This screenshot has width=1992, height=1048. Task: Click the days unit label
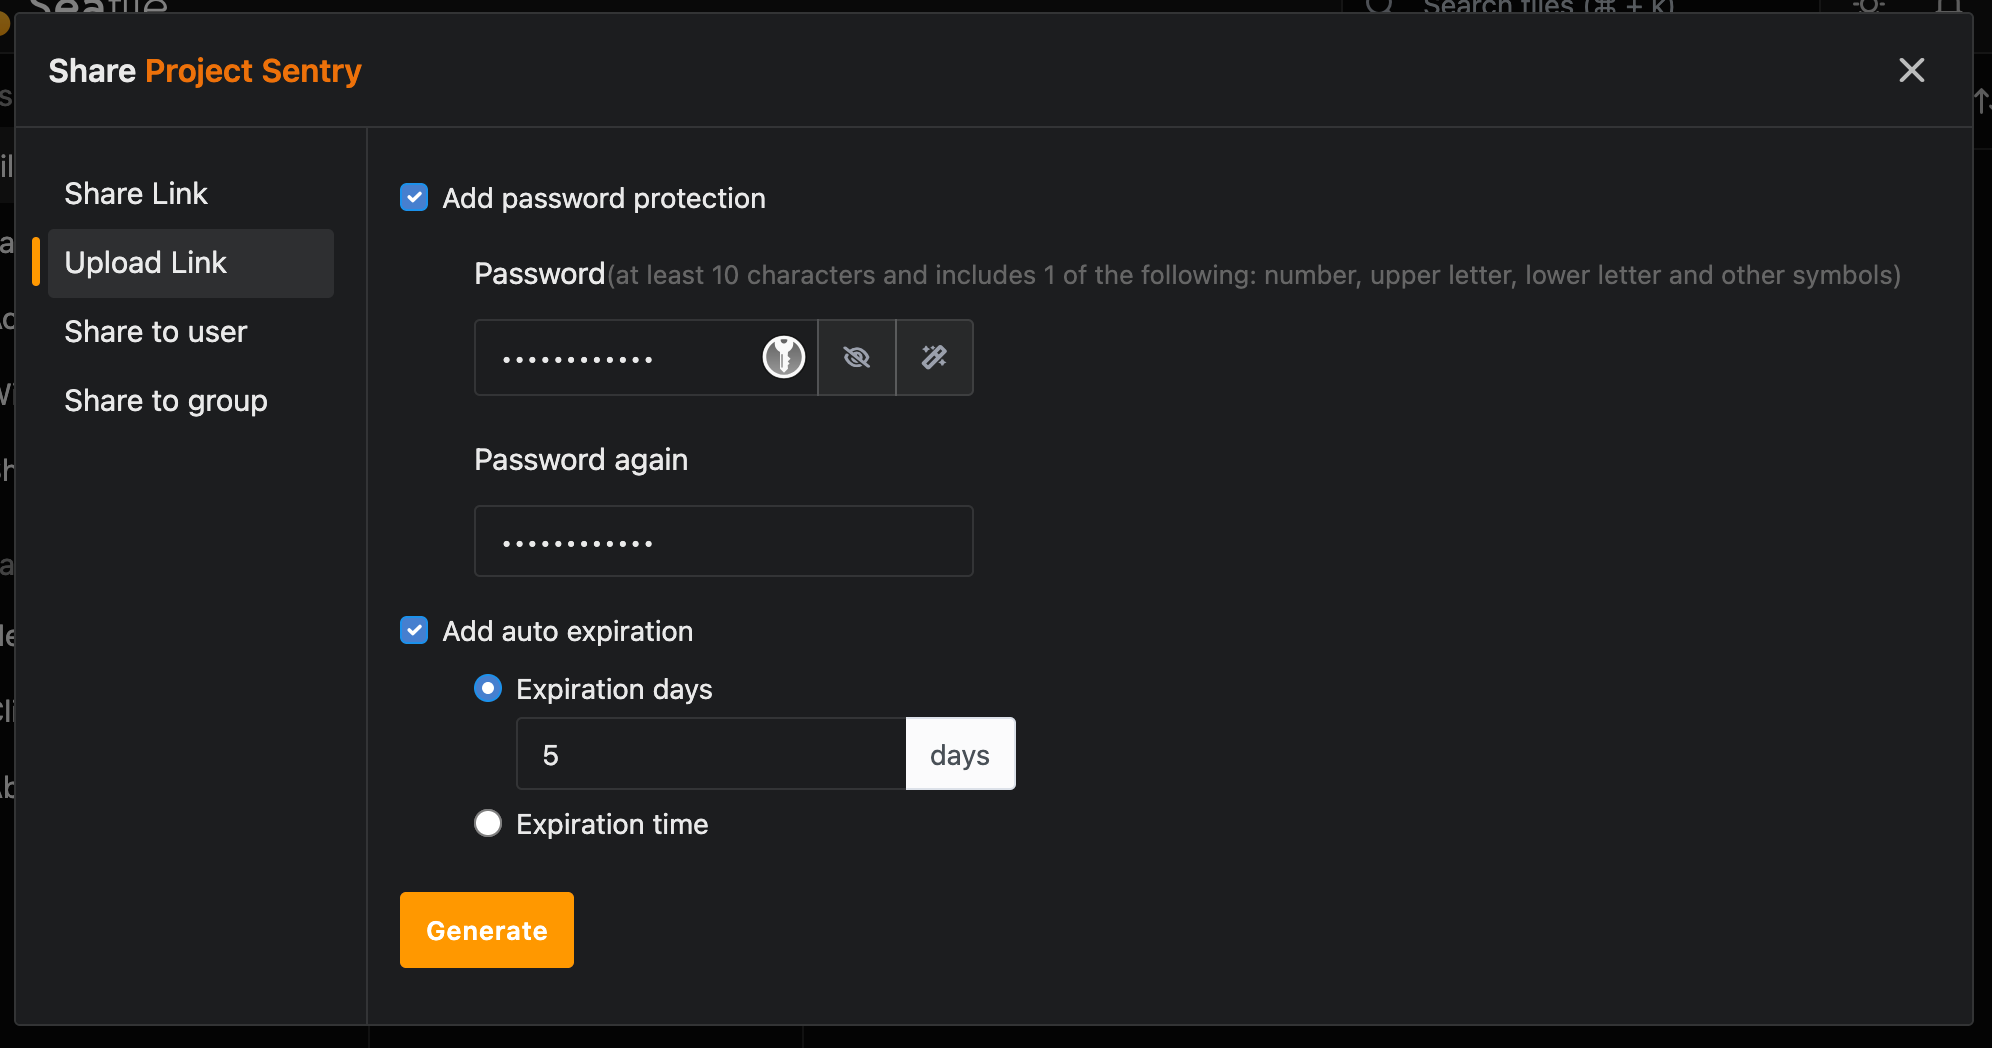(x=960, y=754)
